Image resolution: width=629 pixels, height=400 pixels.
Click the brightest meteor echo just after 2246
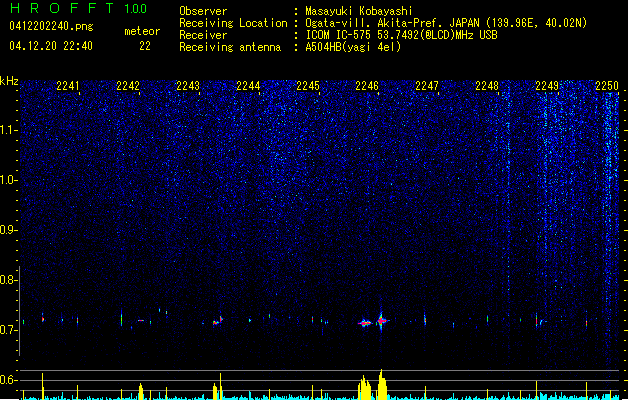(x=381, y=321)
